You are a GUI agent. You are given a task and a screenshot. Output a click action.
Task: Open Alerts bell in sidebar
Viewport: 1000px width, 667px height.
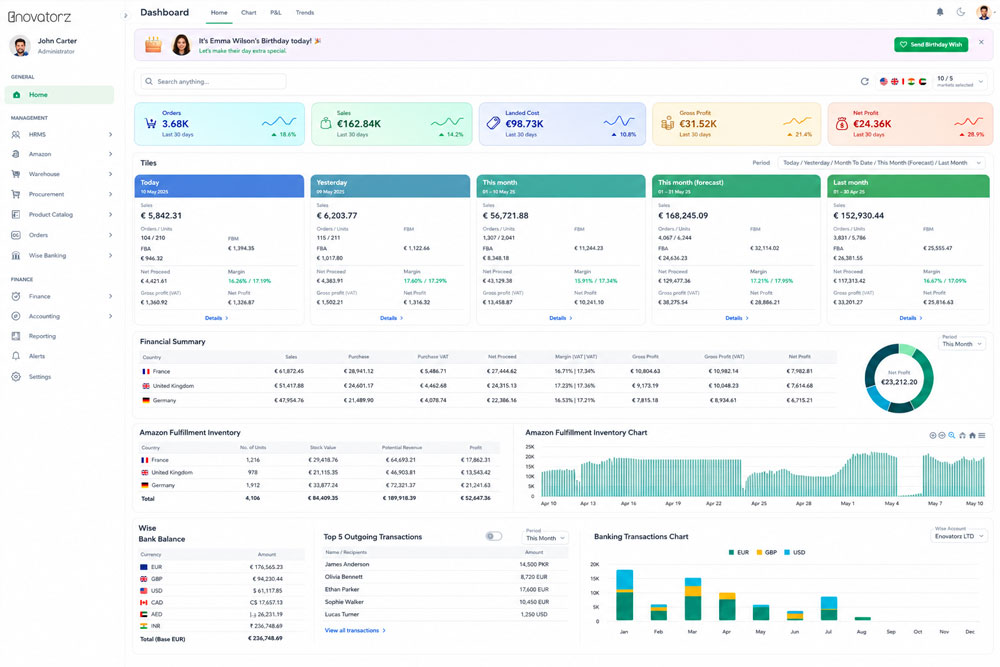(x=16, y=356)
